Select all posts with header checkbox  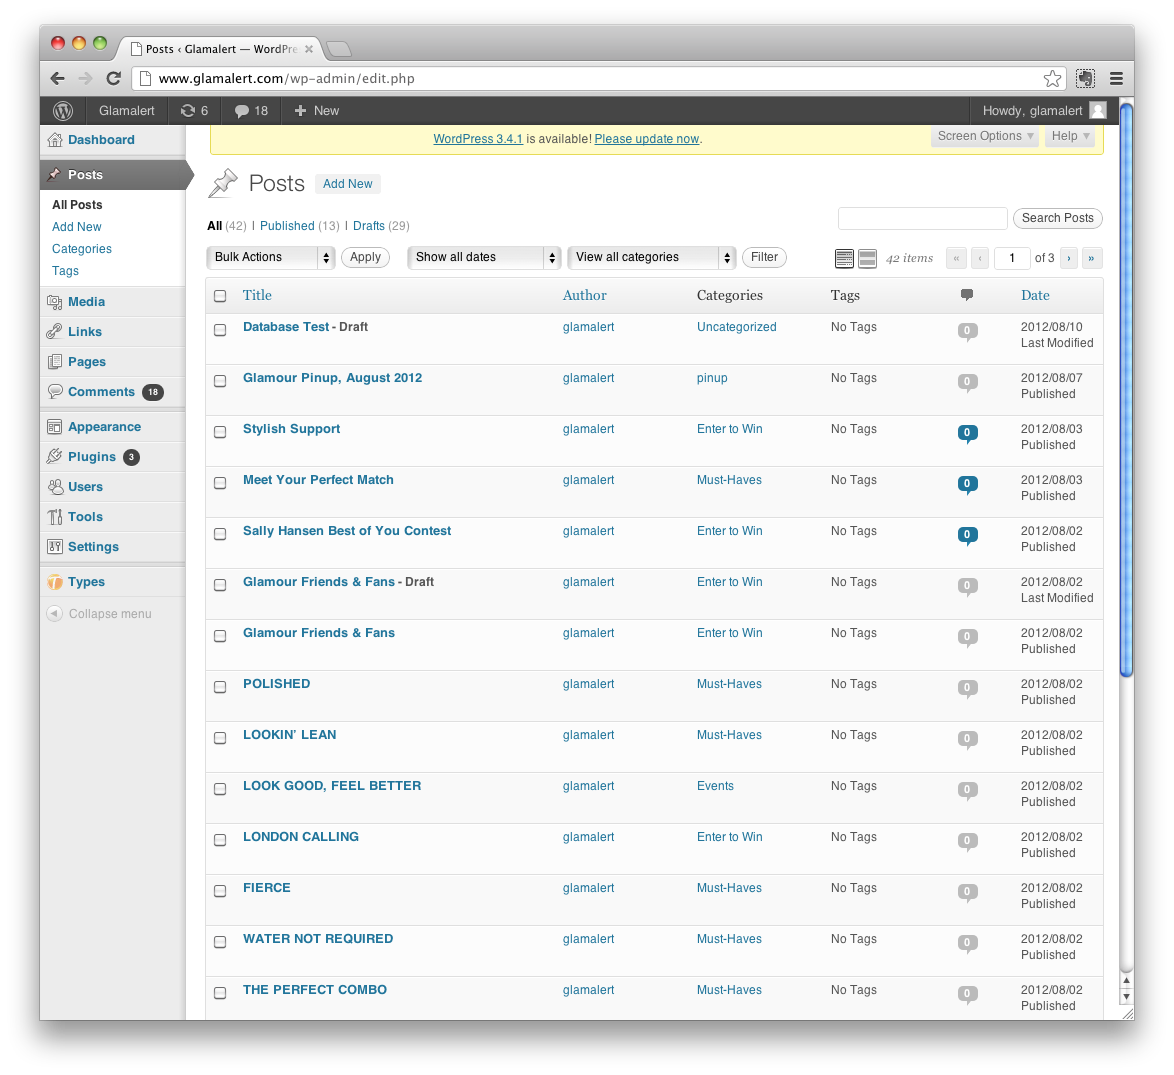220,296
